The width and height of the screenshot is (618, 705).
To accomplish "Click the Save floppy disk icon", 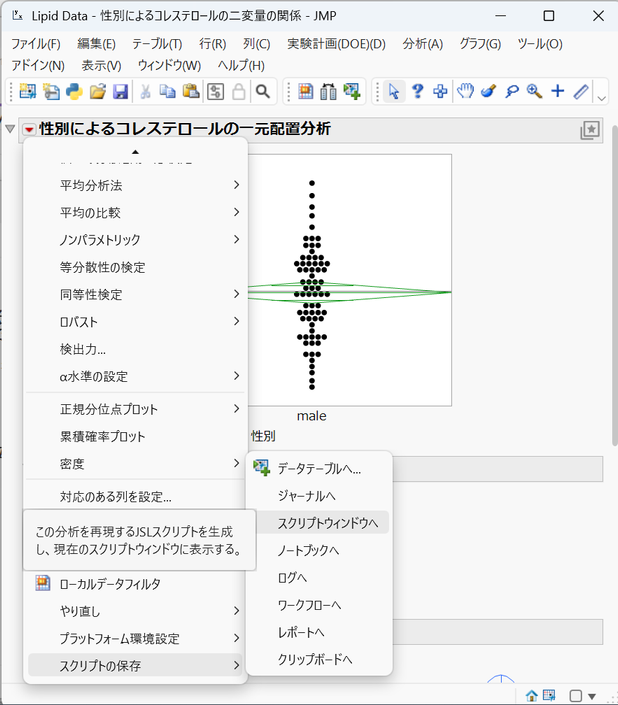I will (x=120, y=92).
